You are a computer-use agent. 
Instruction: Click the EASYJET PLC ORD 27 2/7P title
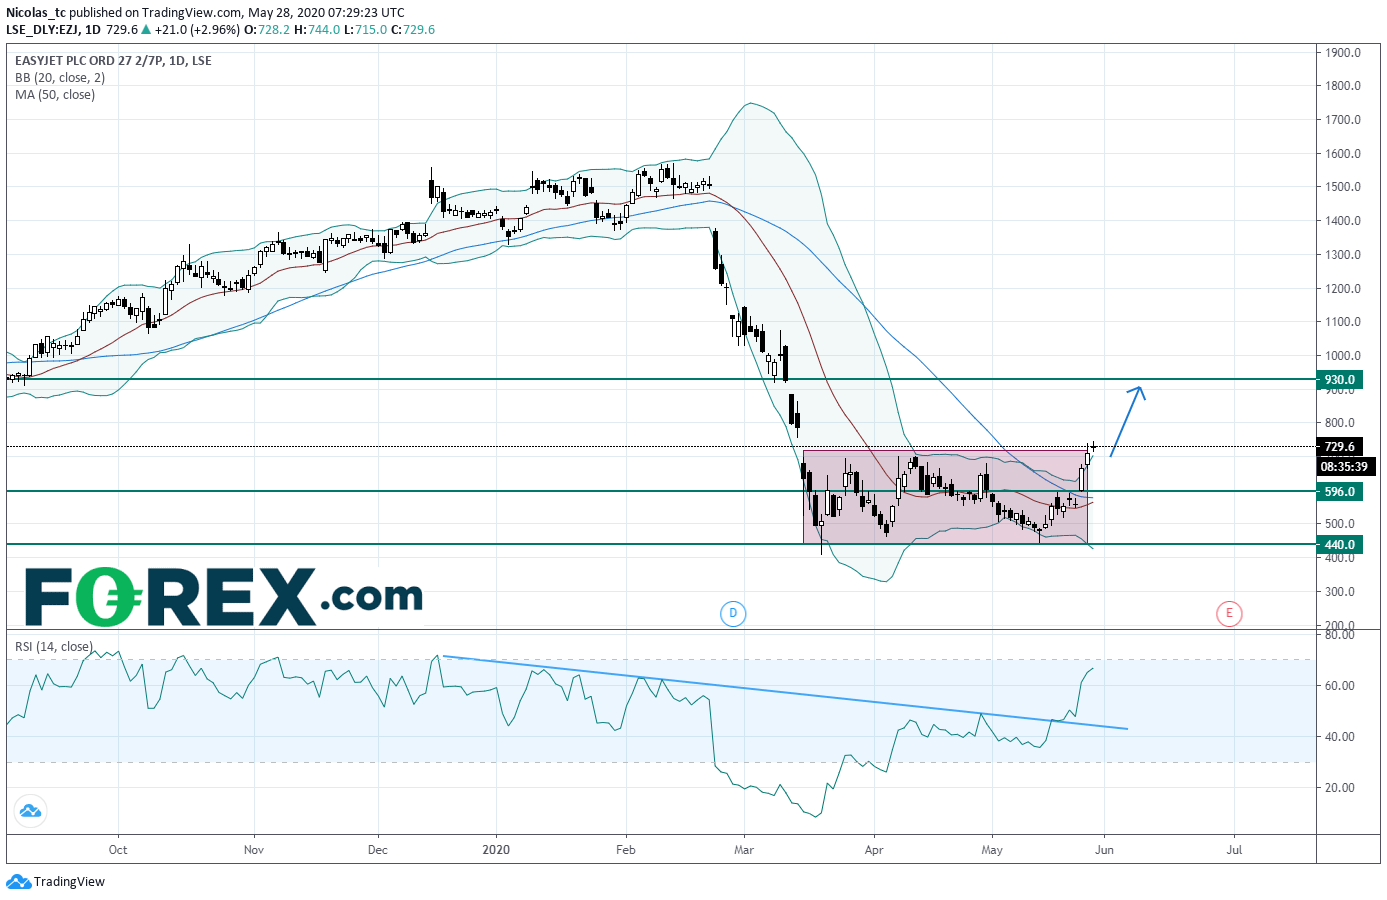[113, 61]
